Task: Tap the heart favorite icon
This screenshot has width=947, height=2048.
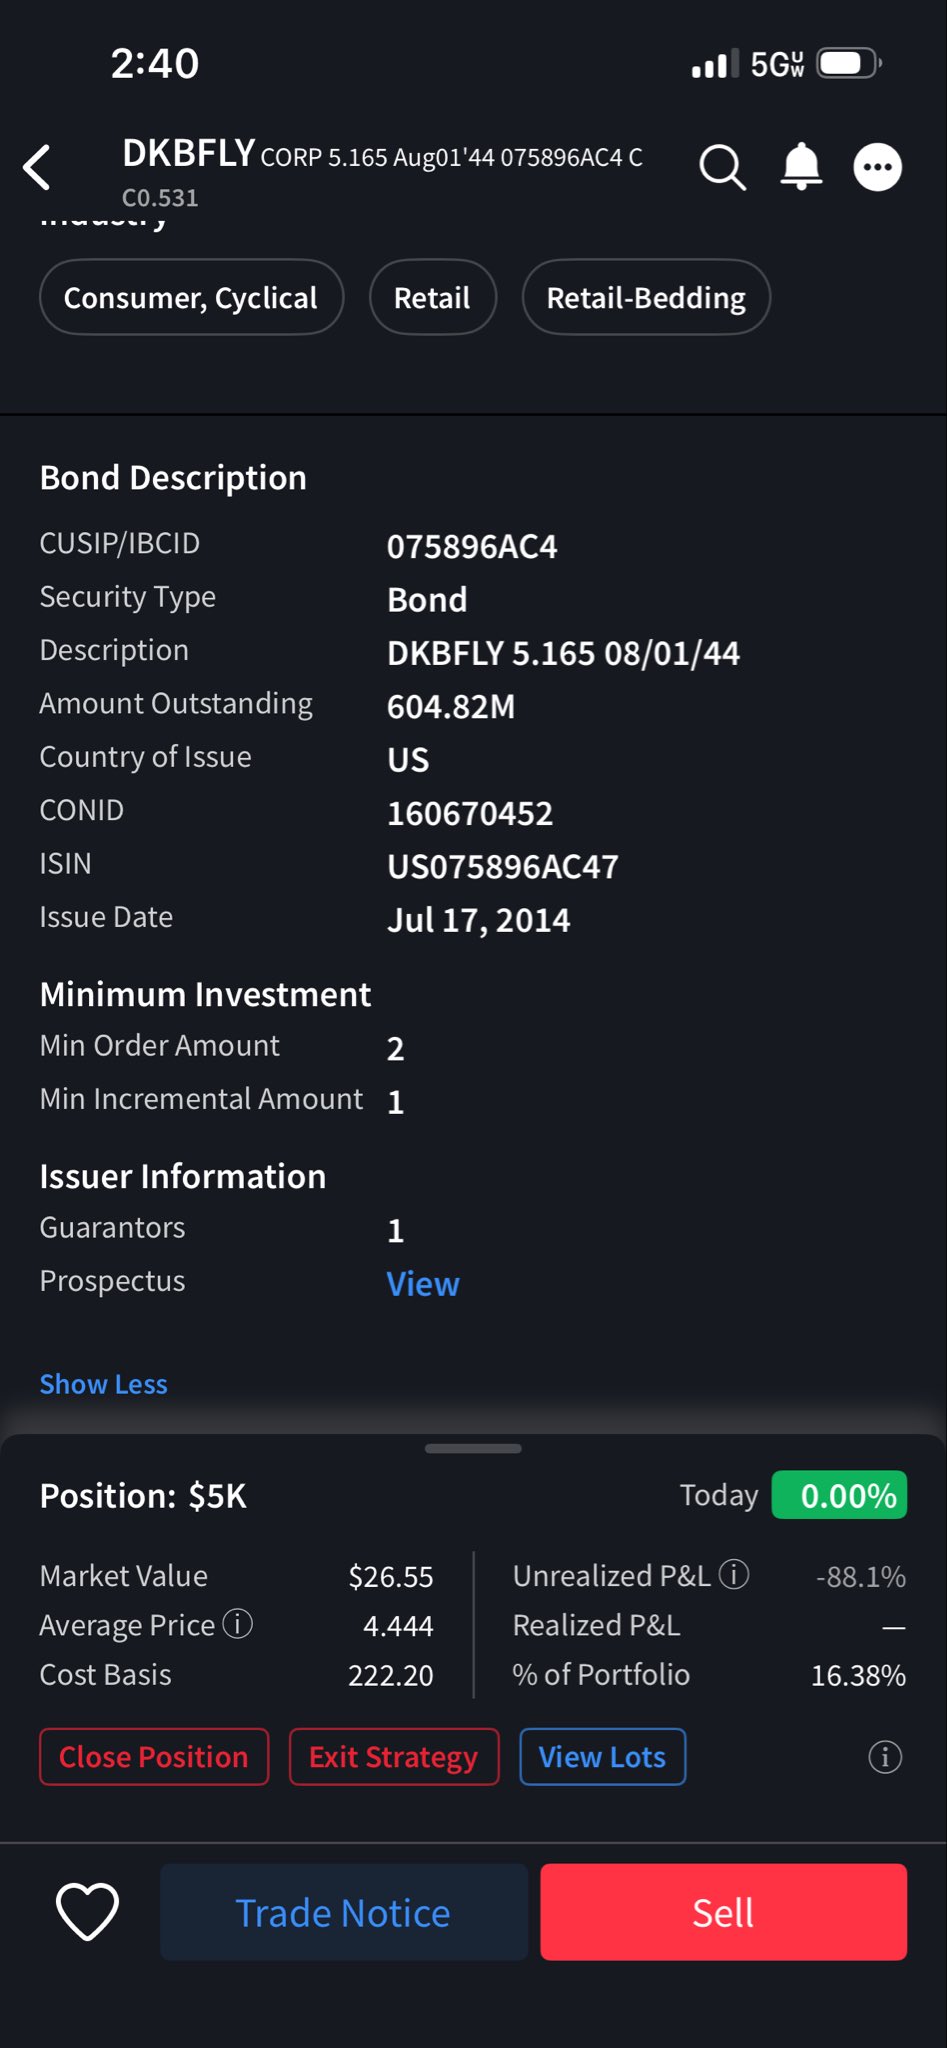Action: pos(87,1911)
